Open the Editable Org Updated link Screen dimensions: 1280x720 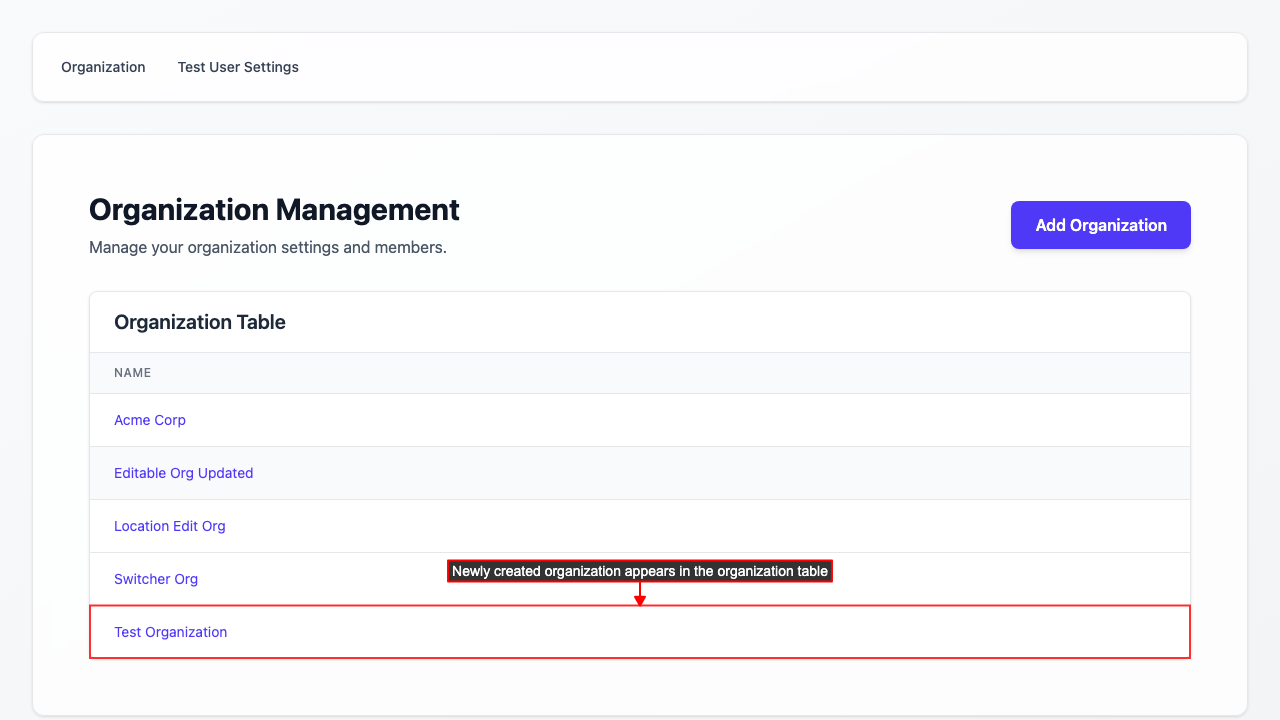click(x=183, y=473)
